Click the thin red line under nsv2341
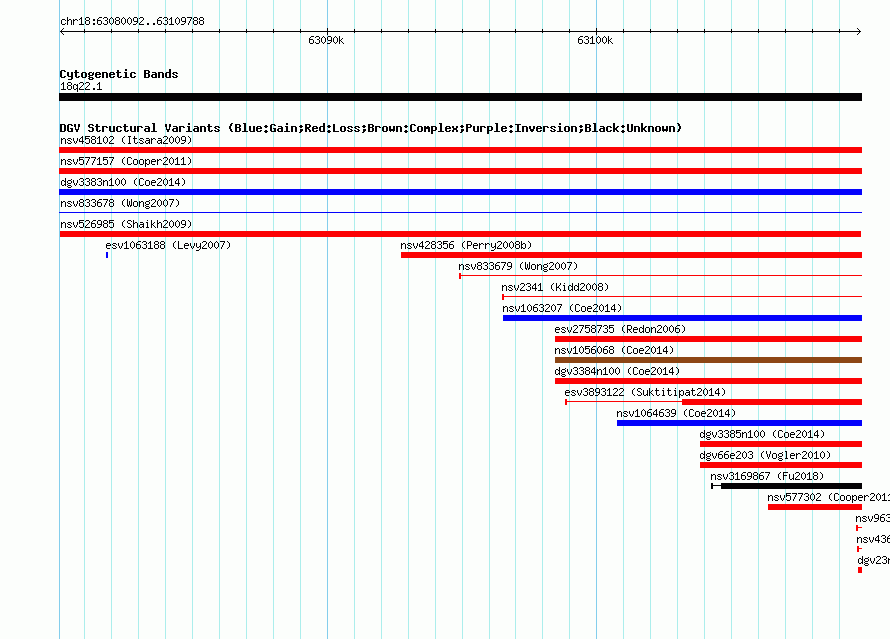890x639 pixels. point(682,297)
